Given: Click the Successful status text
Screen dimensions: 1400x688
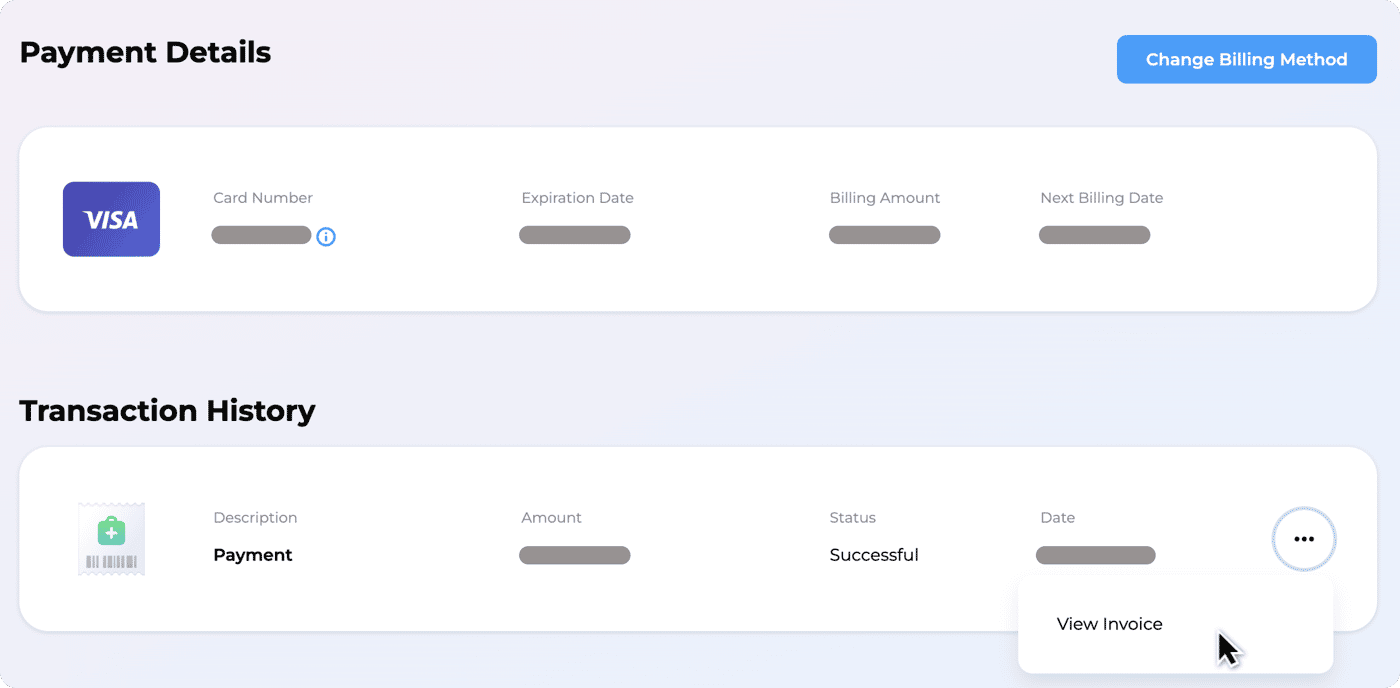Looking at the screenshot, I should (x=874, y=555).
